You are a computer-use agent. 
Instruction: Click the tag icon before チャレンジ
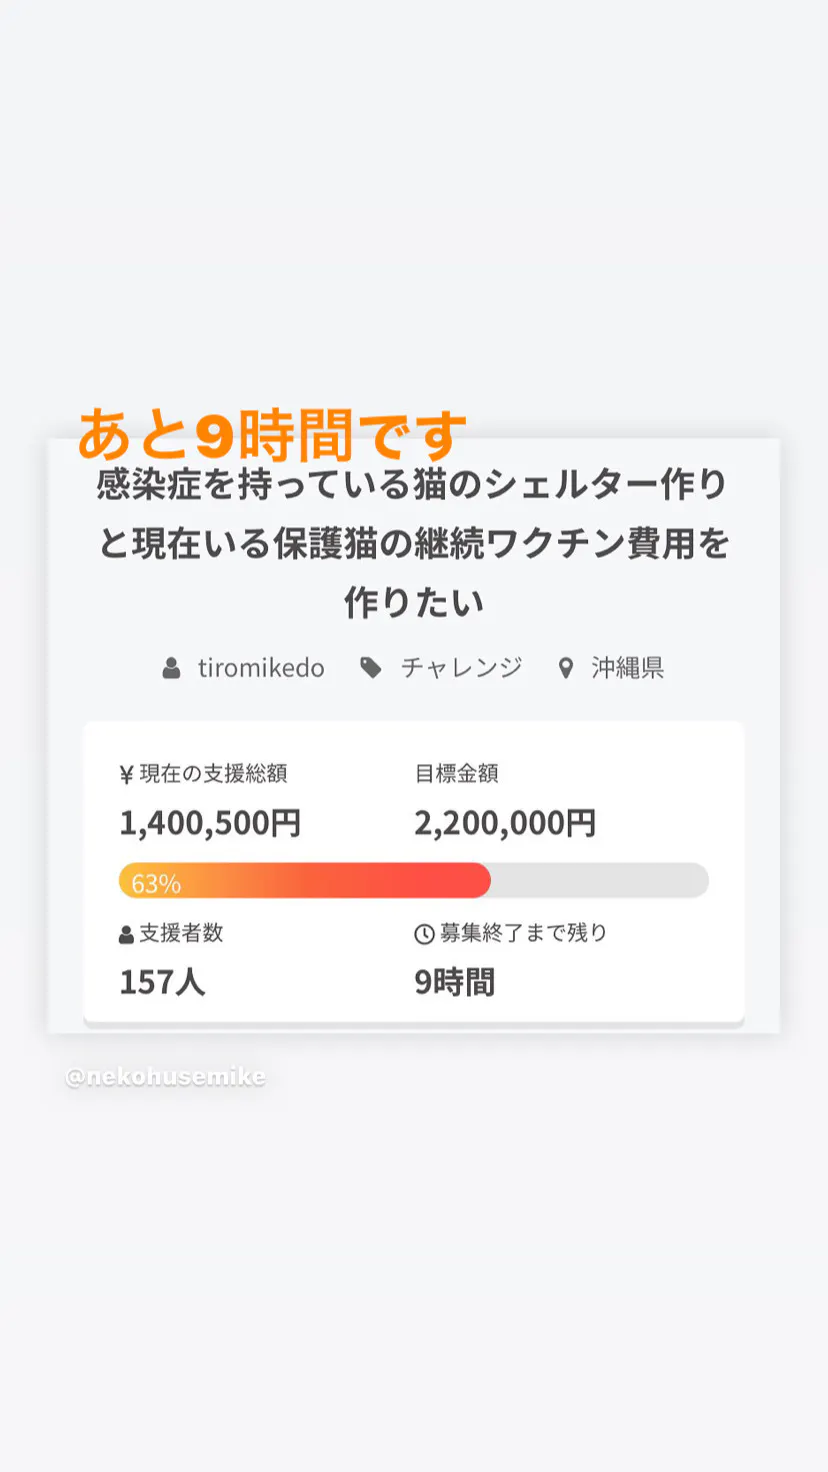coord(371,668)
